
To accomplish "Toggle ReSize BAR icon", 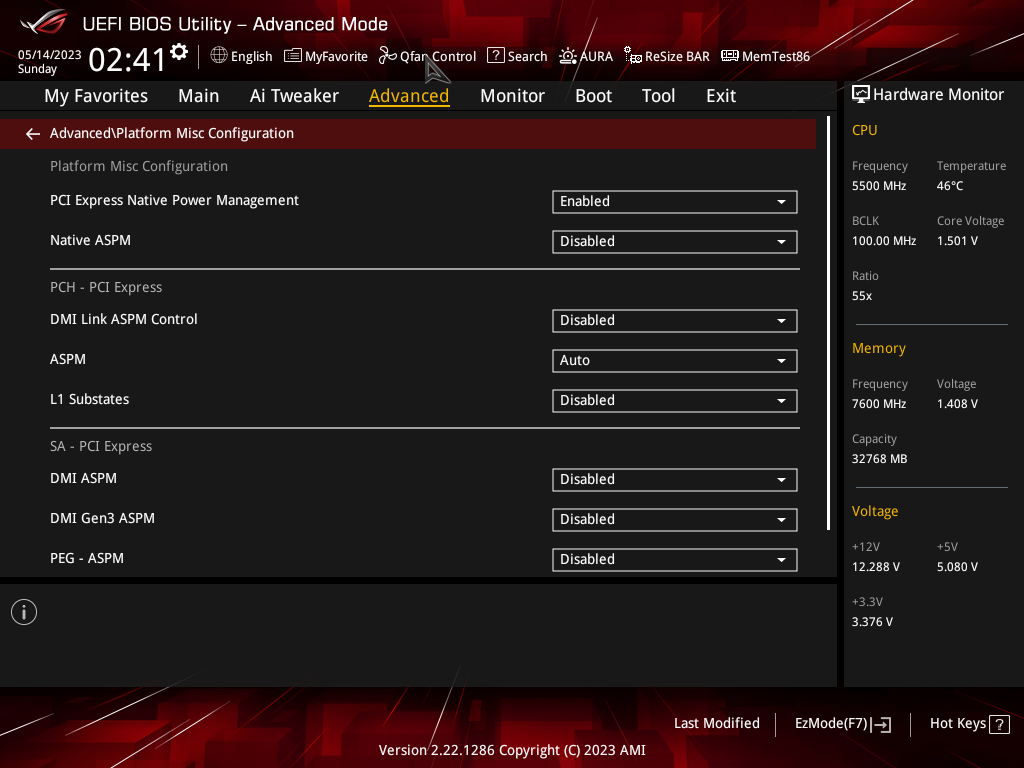I will pos(632,56).
